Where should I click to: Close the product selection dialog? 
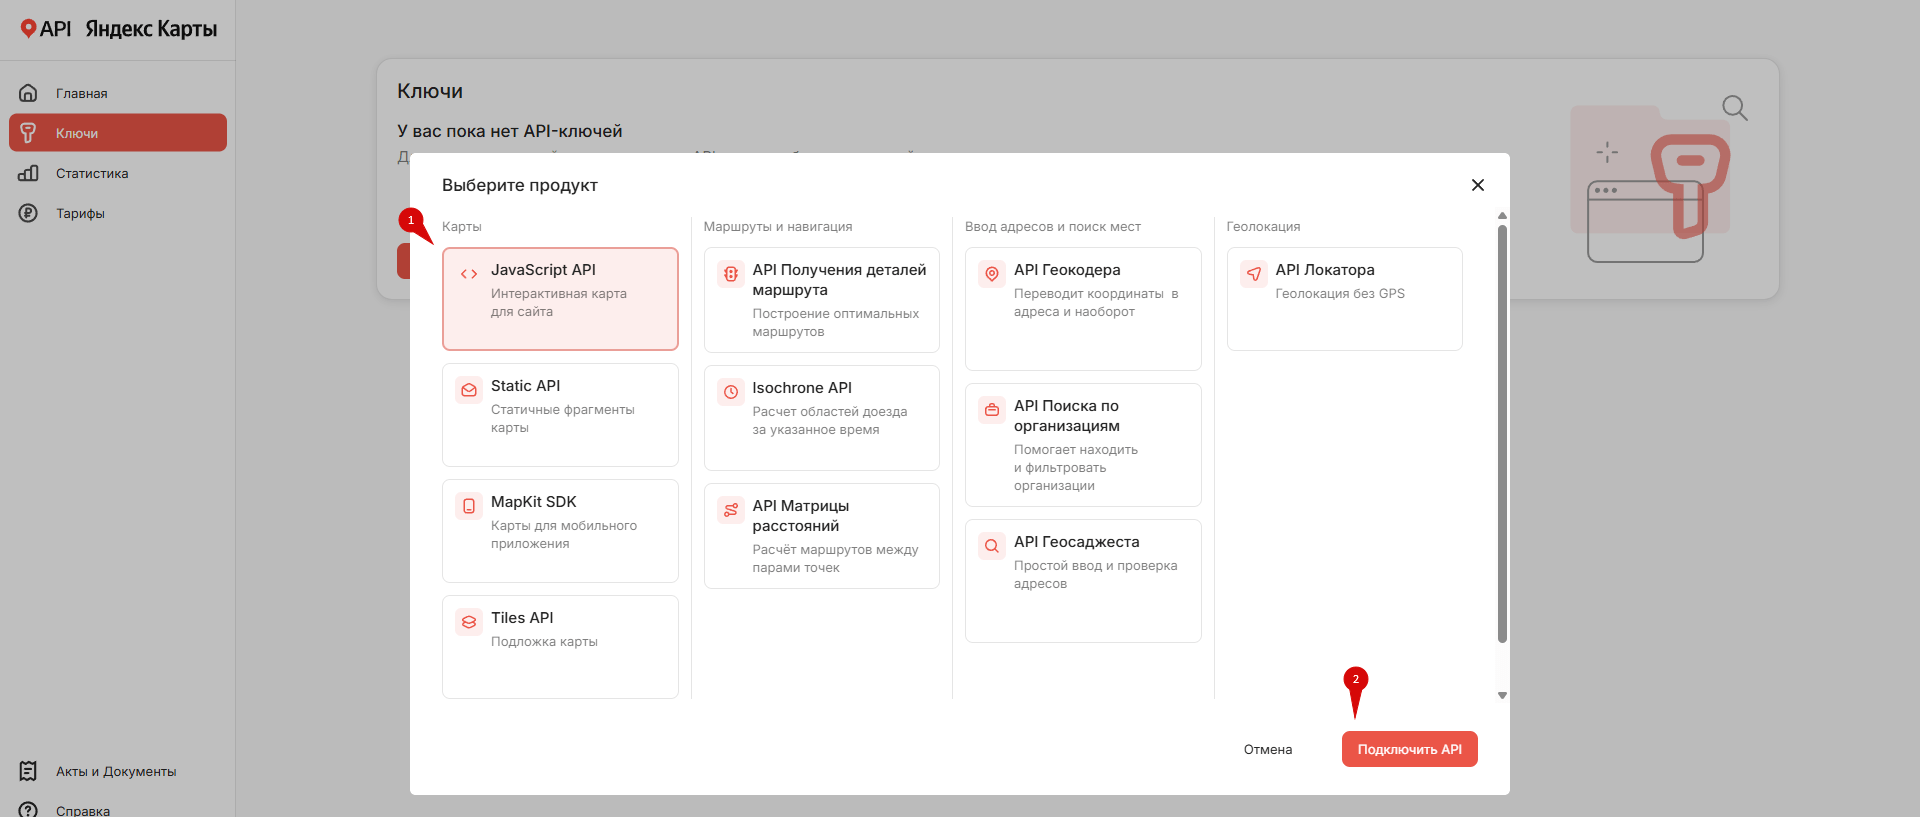(x=1478, y=185)
